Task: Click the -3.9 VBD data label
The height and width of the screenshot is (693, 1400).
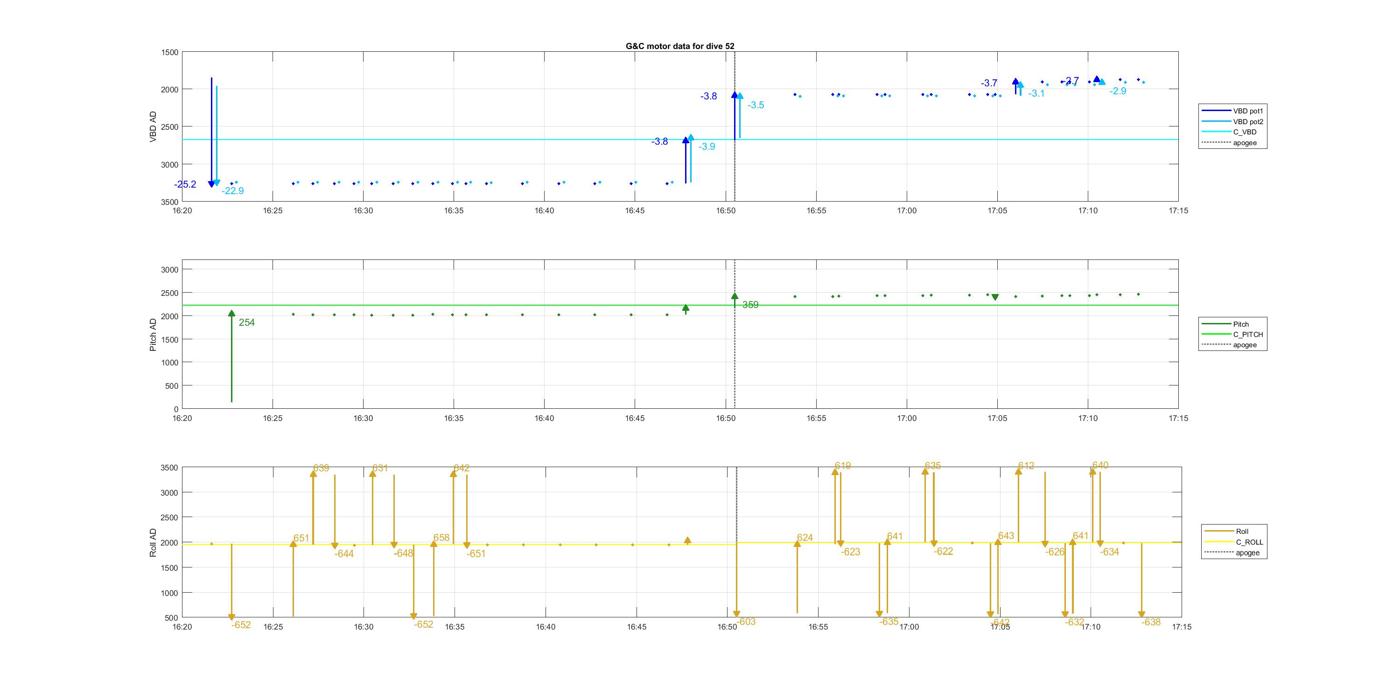Action: tap(707, 147)
